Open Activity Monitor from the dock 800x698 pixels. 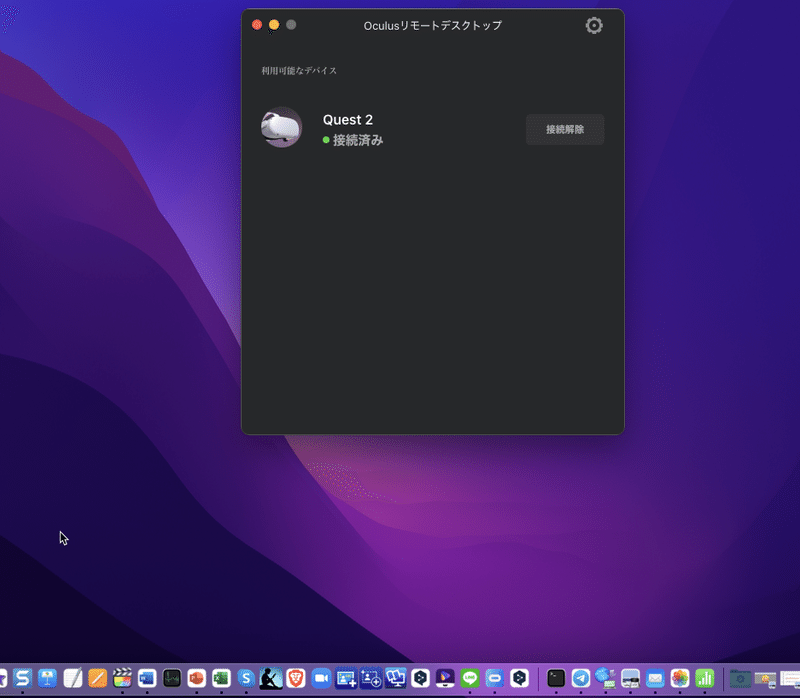click(172, 679)
